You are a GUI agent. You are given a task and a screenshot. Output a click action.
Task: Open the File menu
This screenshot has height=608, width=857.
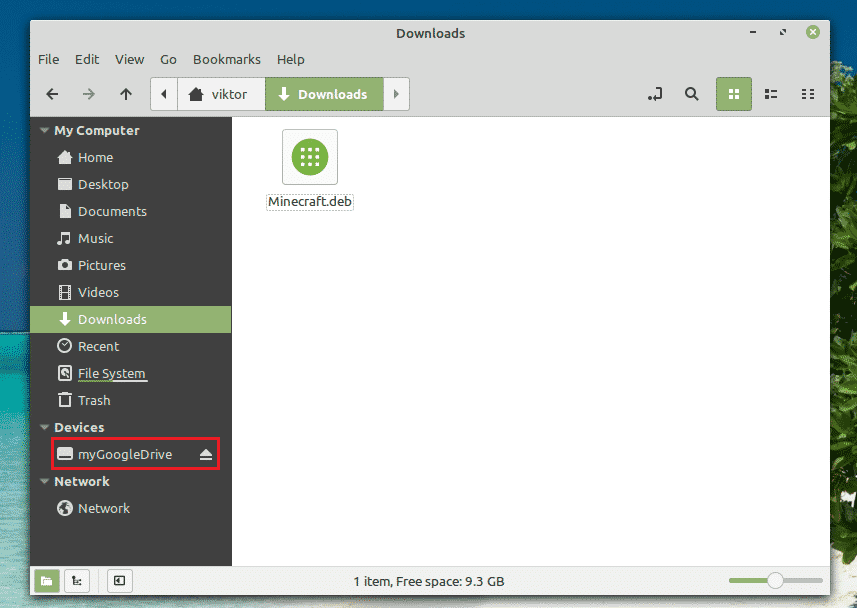(49, 59)
